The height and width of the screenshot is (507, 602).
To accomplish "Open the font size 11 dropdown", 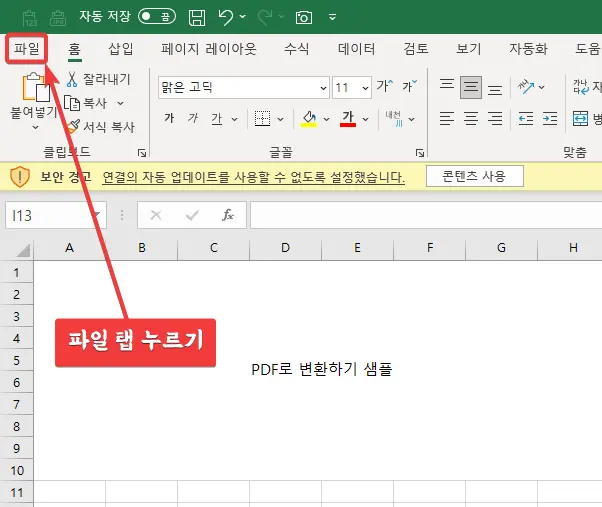I will (365, 88).
